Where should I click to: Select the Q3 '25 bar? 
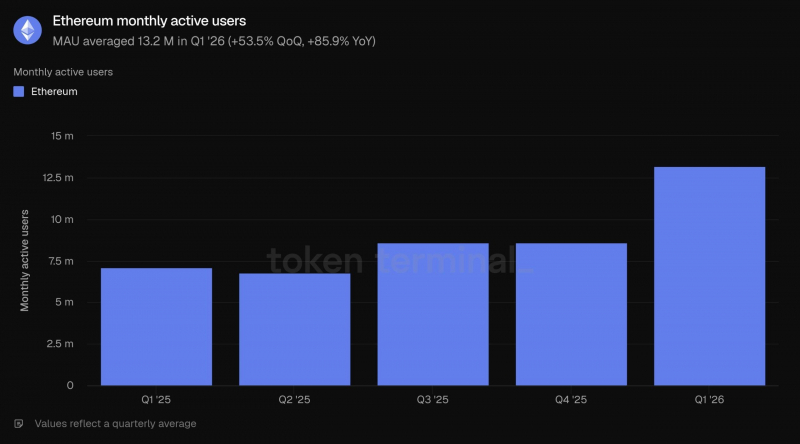pyautogui.click(x=433, y=314)
